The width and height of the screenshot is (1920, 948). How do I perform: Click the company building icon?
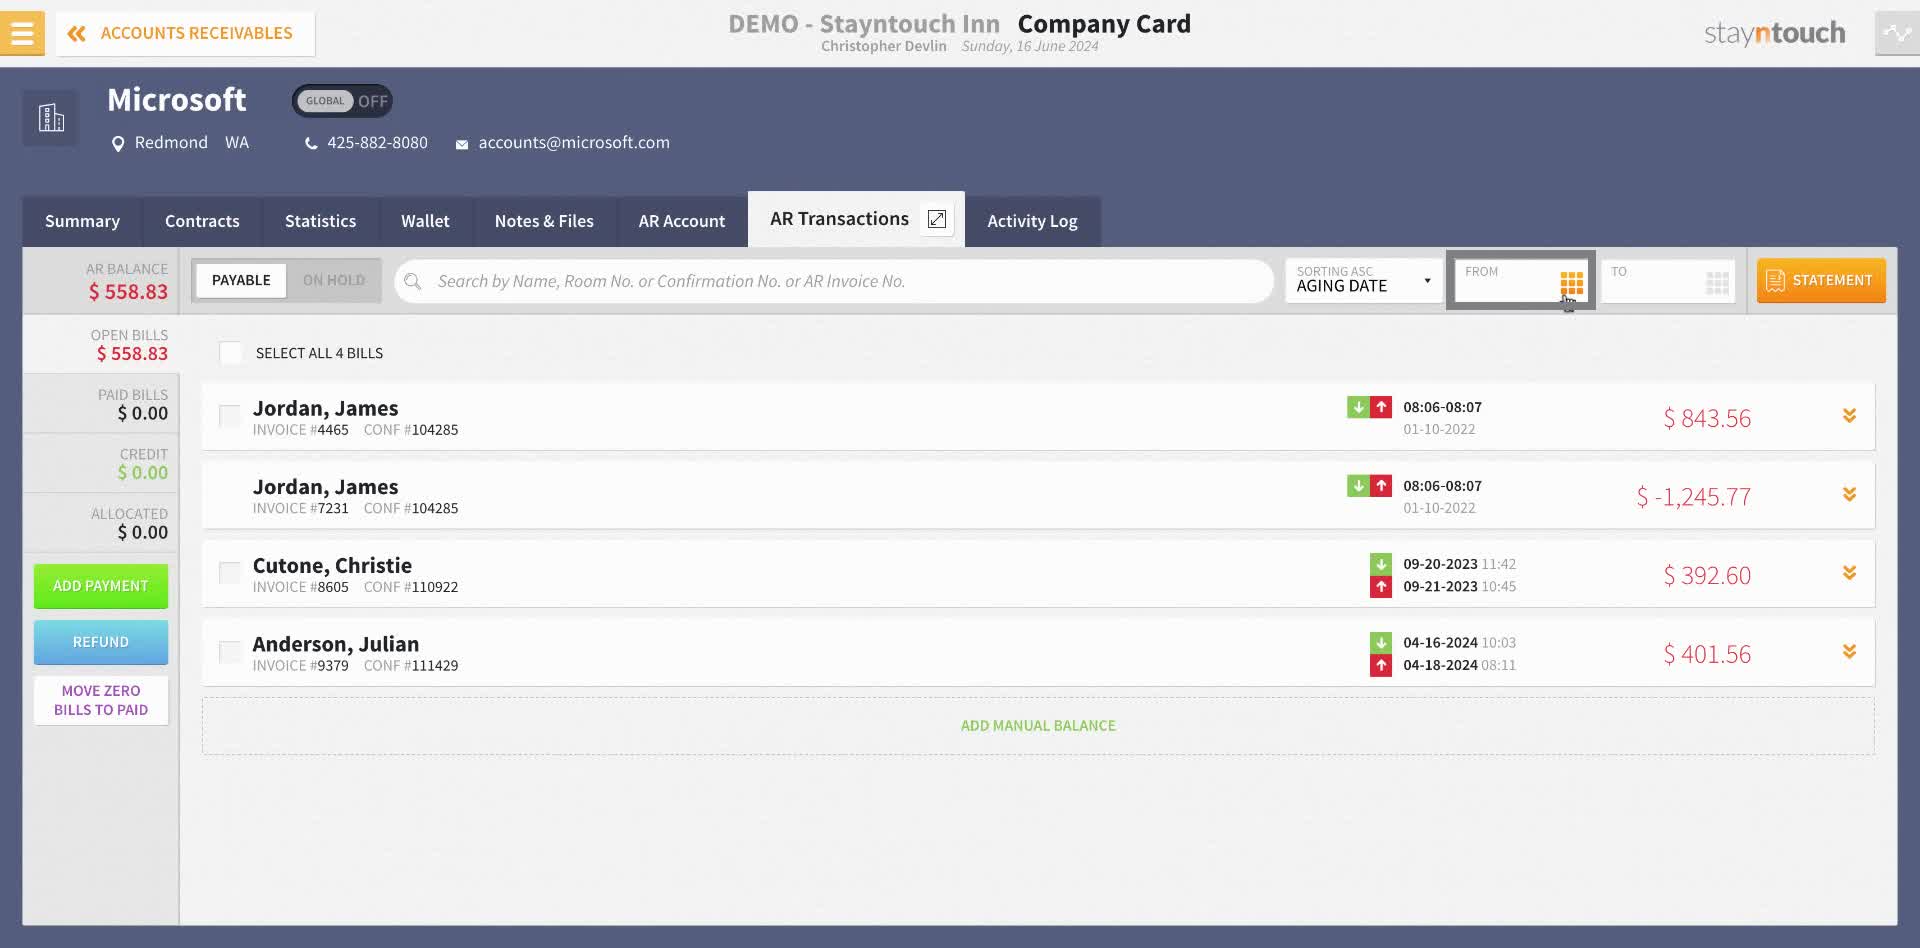click(50, 118)
